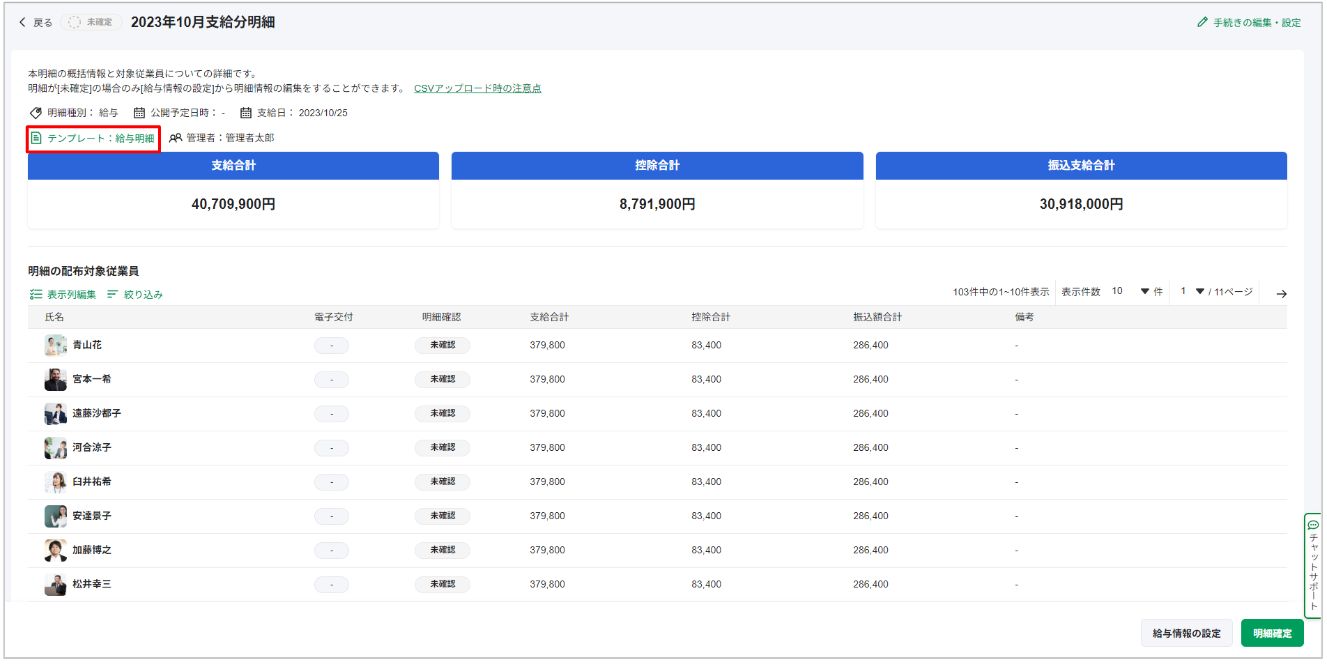Go to next page with right arrow

[1281, 293]
